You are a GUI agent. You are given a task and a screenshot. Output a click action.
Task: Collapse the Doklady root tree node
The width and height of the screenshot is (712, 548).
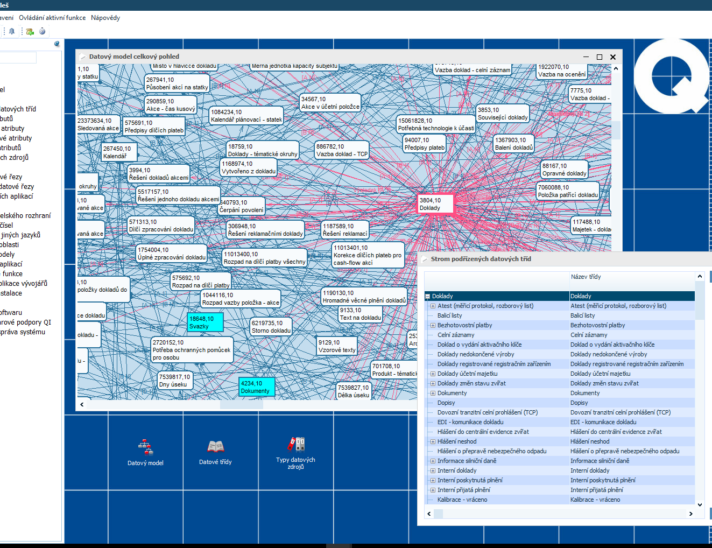[426, 296]
